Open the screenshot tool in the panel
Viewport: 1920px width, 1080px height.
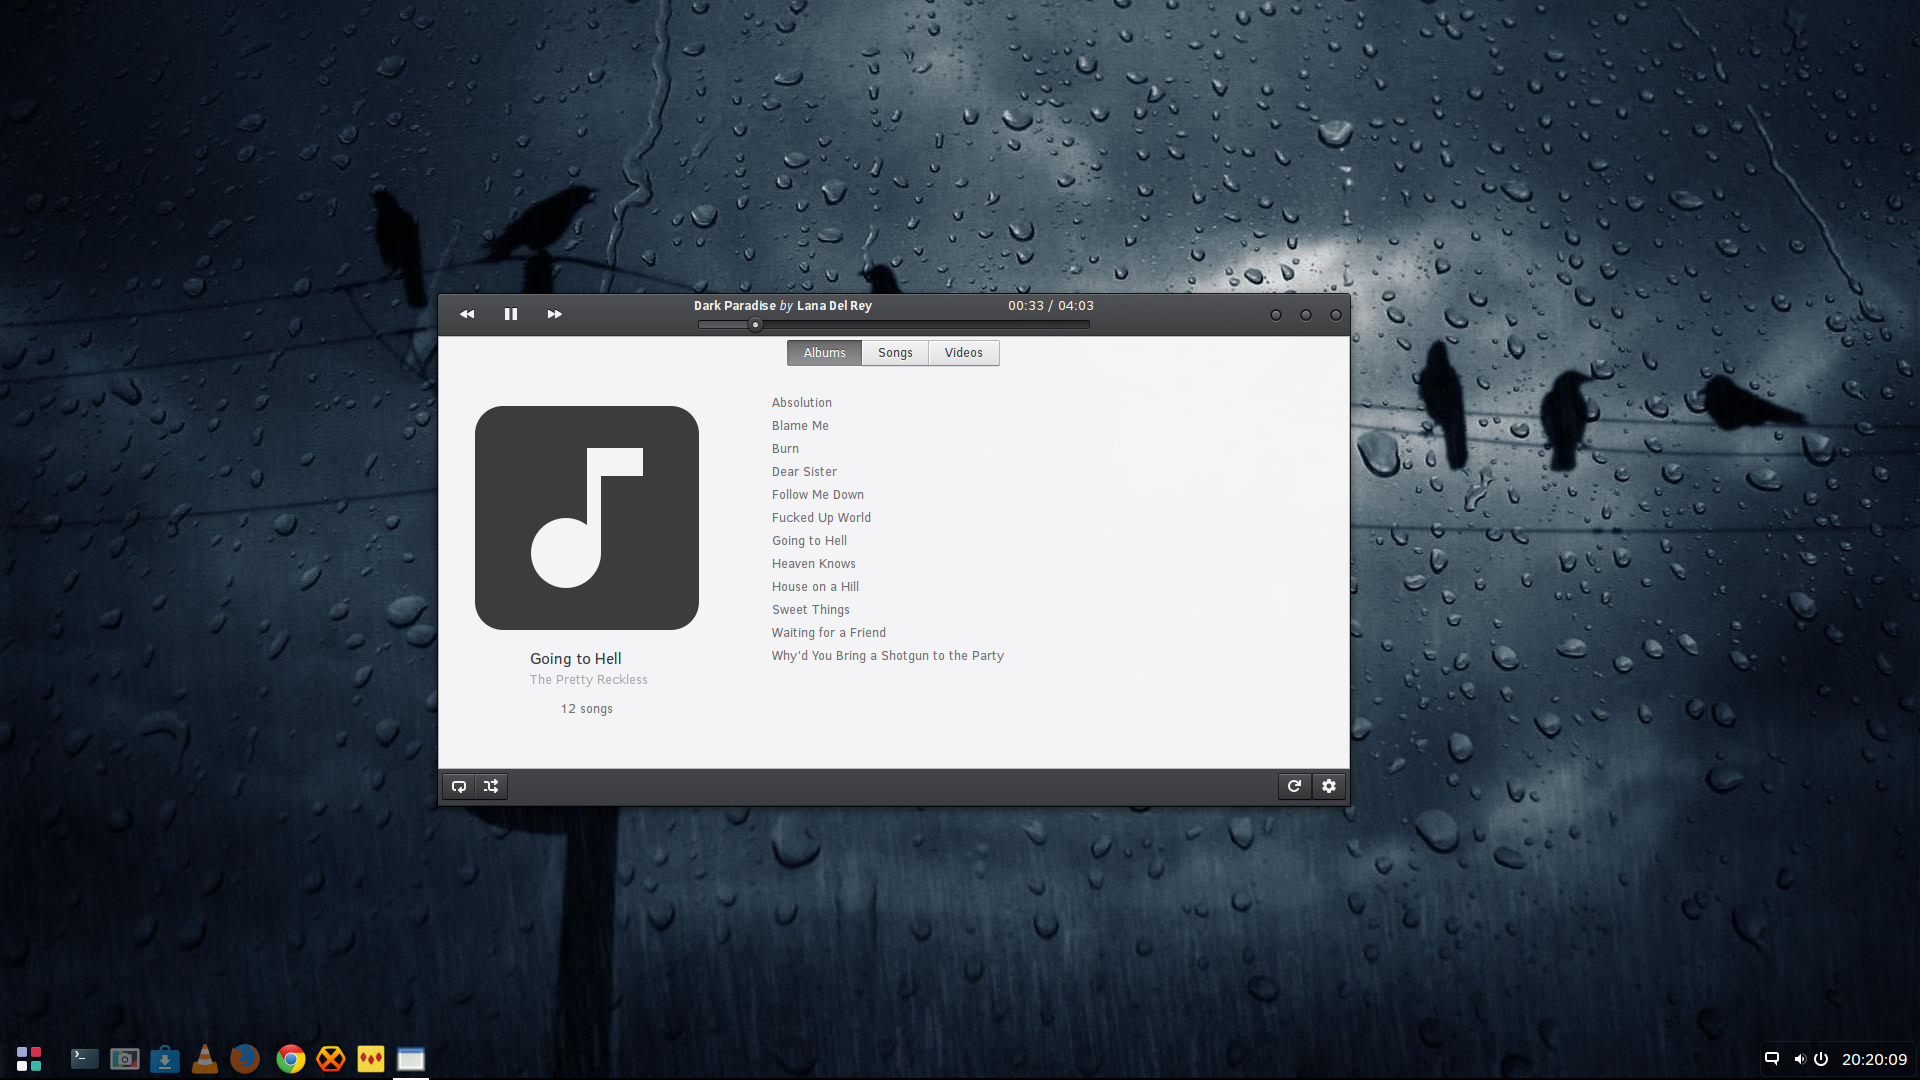click(x=125, y=1059)
